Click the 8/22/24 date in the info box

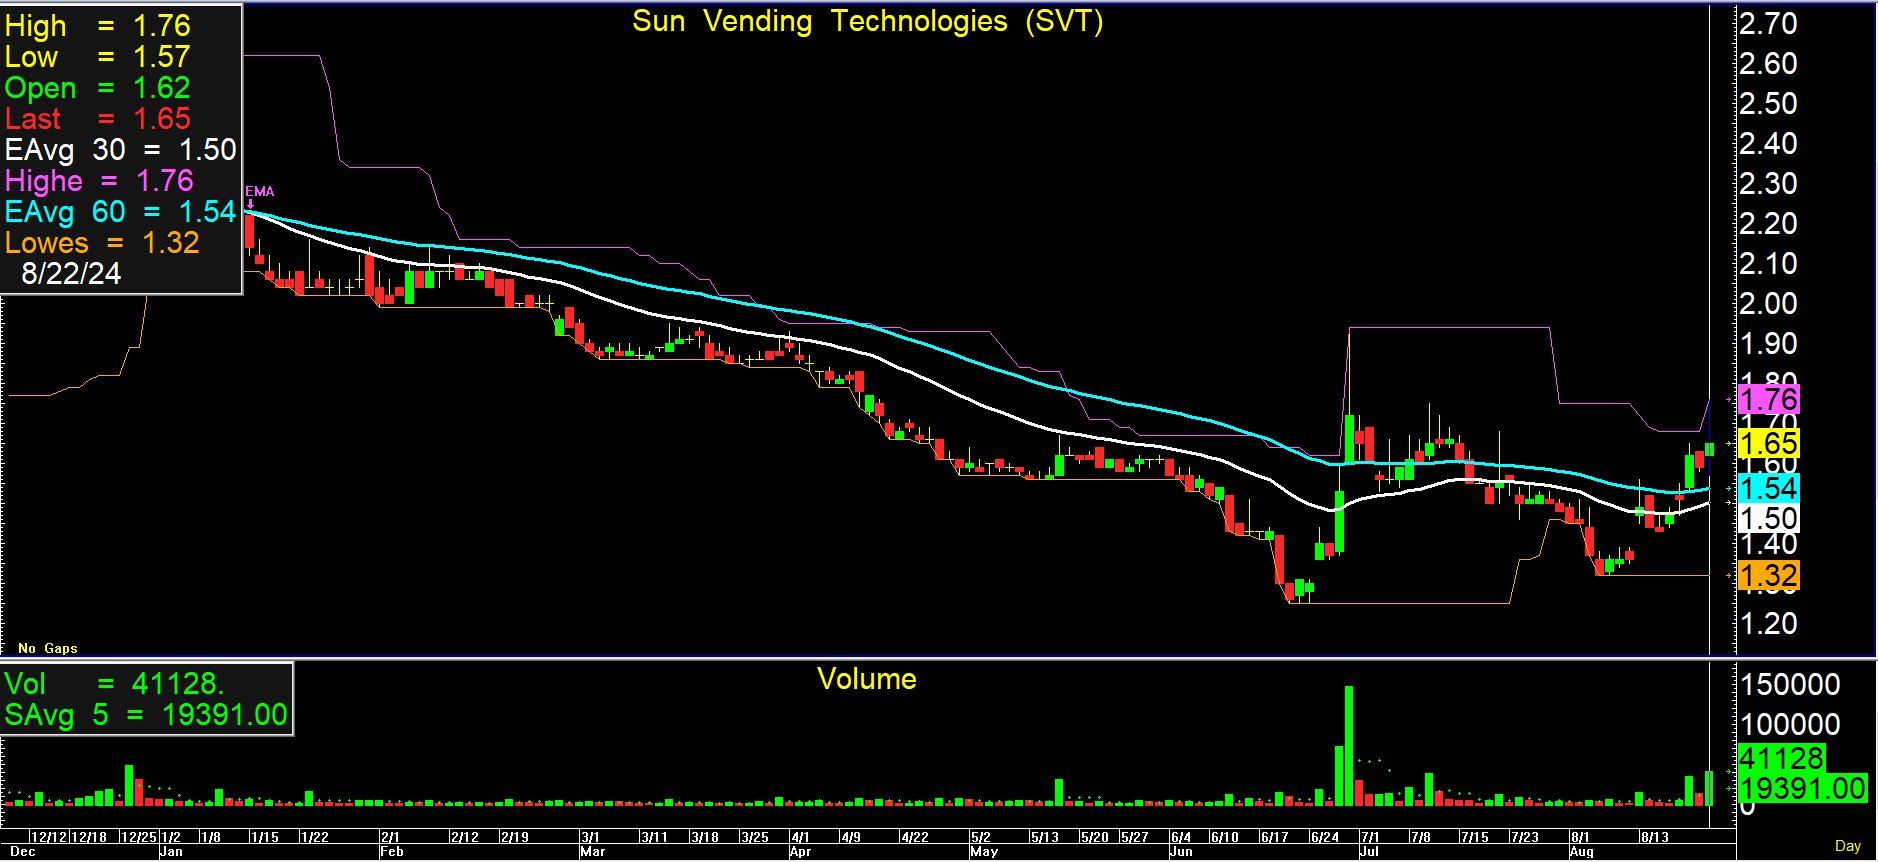pyautogui.click(x=71, y=274)
